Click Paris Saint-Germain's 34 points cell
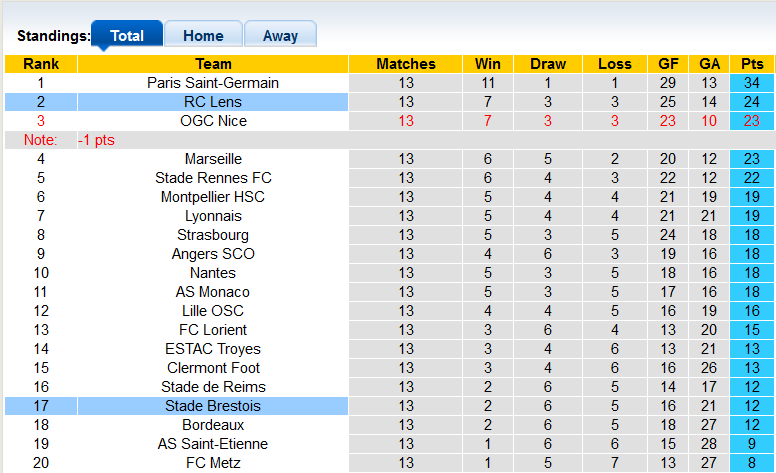This screenshot has height=473, width=776. click(752, 83)
